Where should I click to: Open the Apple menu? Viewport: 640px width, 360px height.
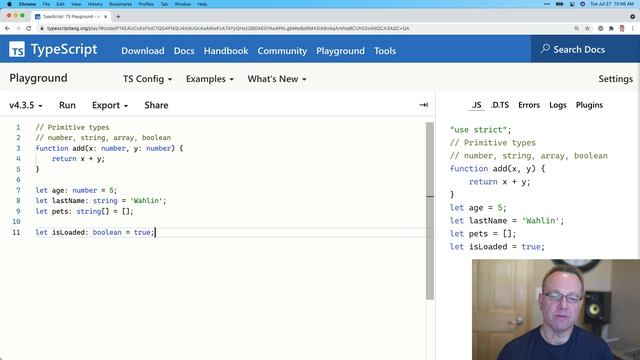(x=9, y=4)
